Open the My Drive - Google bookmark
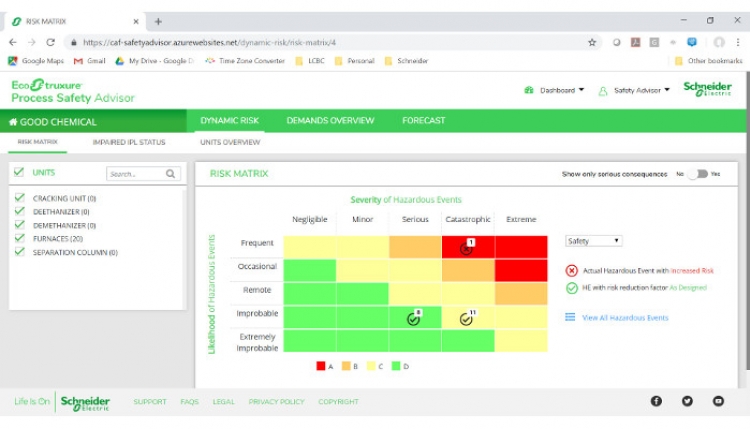Viewport: 750px width, 429px height. 154,61
